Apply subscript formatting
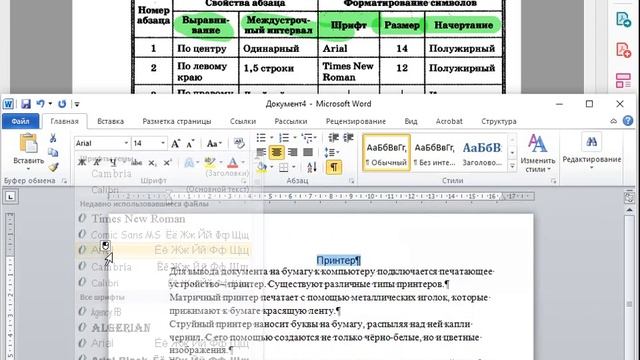This screenshot has width=640, height=360. [152, 163]
